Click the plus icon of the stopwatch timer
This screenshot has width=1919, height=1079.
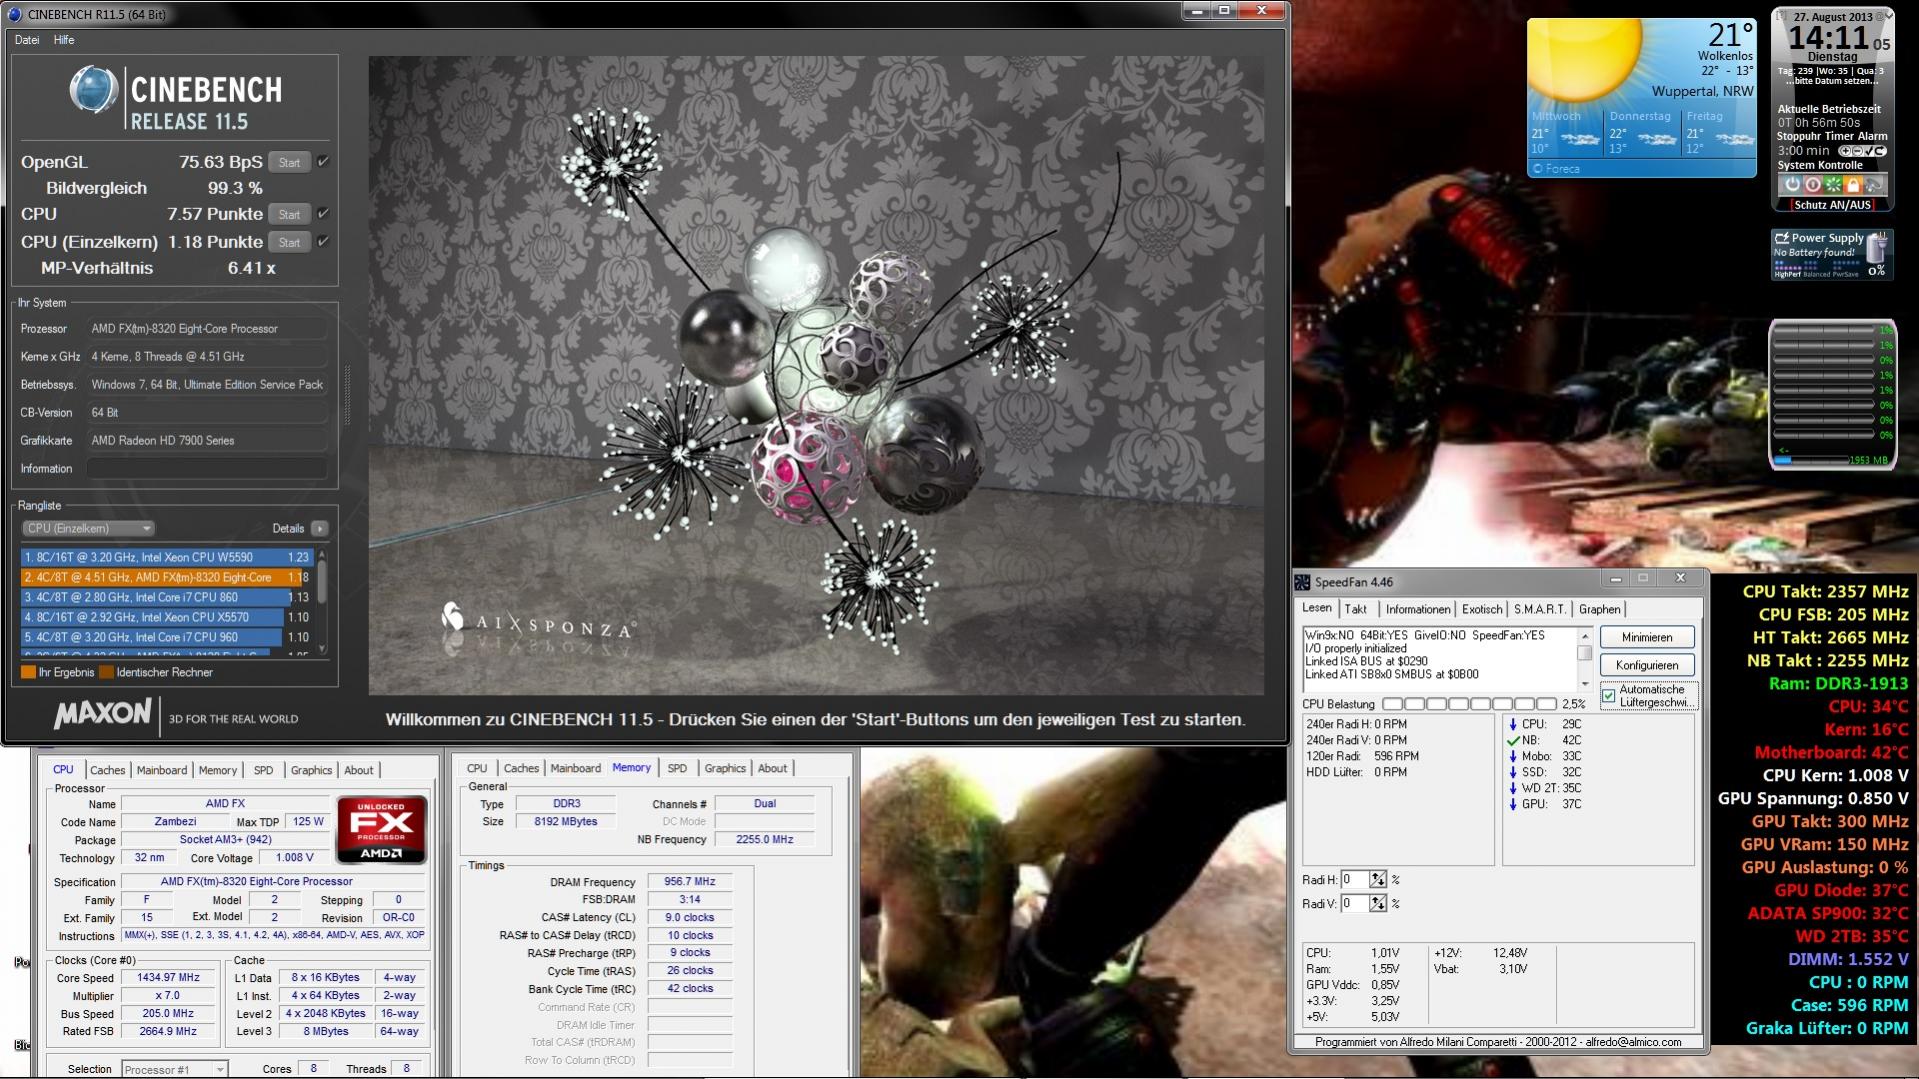[x=1845, y=151]
